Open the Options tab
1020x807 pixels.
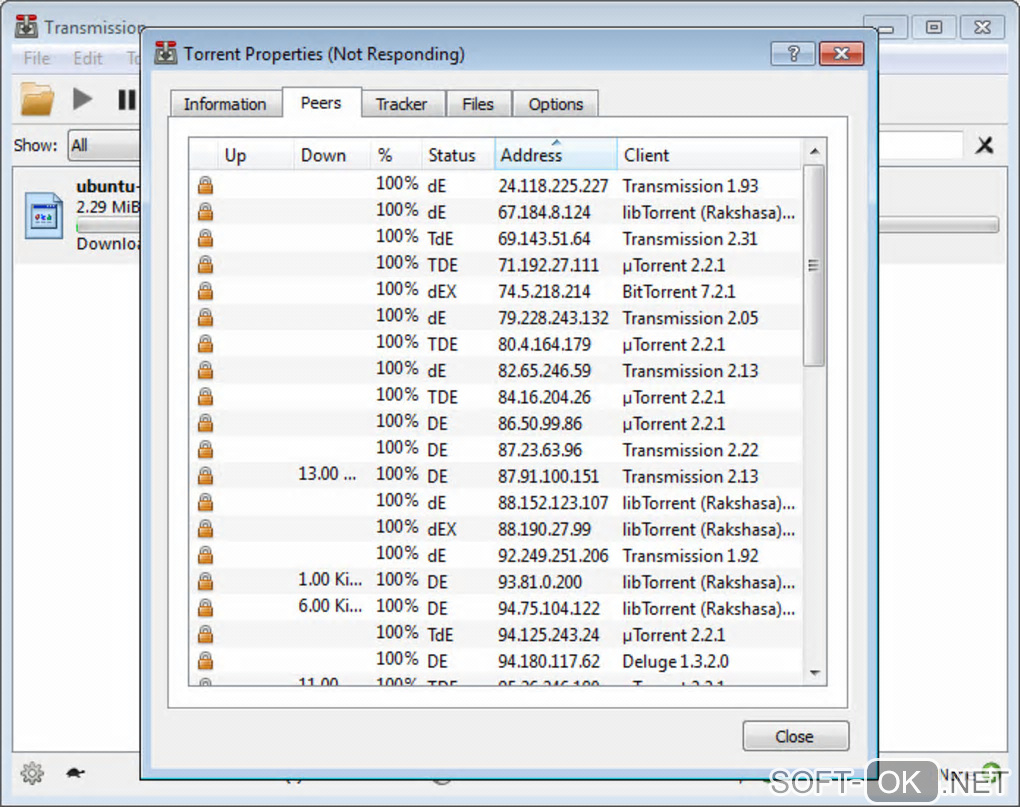556,104
